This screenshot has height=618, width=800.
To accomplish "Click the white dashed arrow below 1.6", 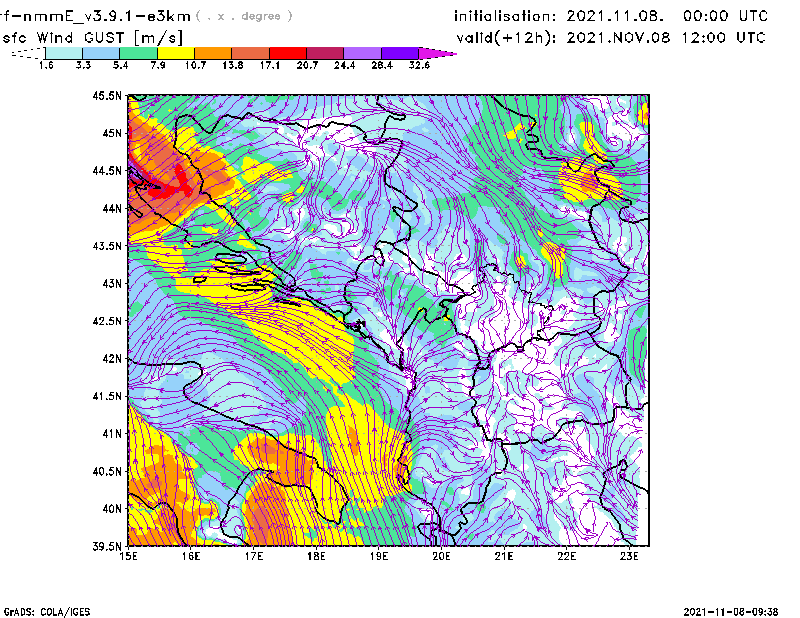I will click(28, 53).
